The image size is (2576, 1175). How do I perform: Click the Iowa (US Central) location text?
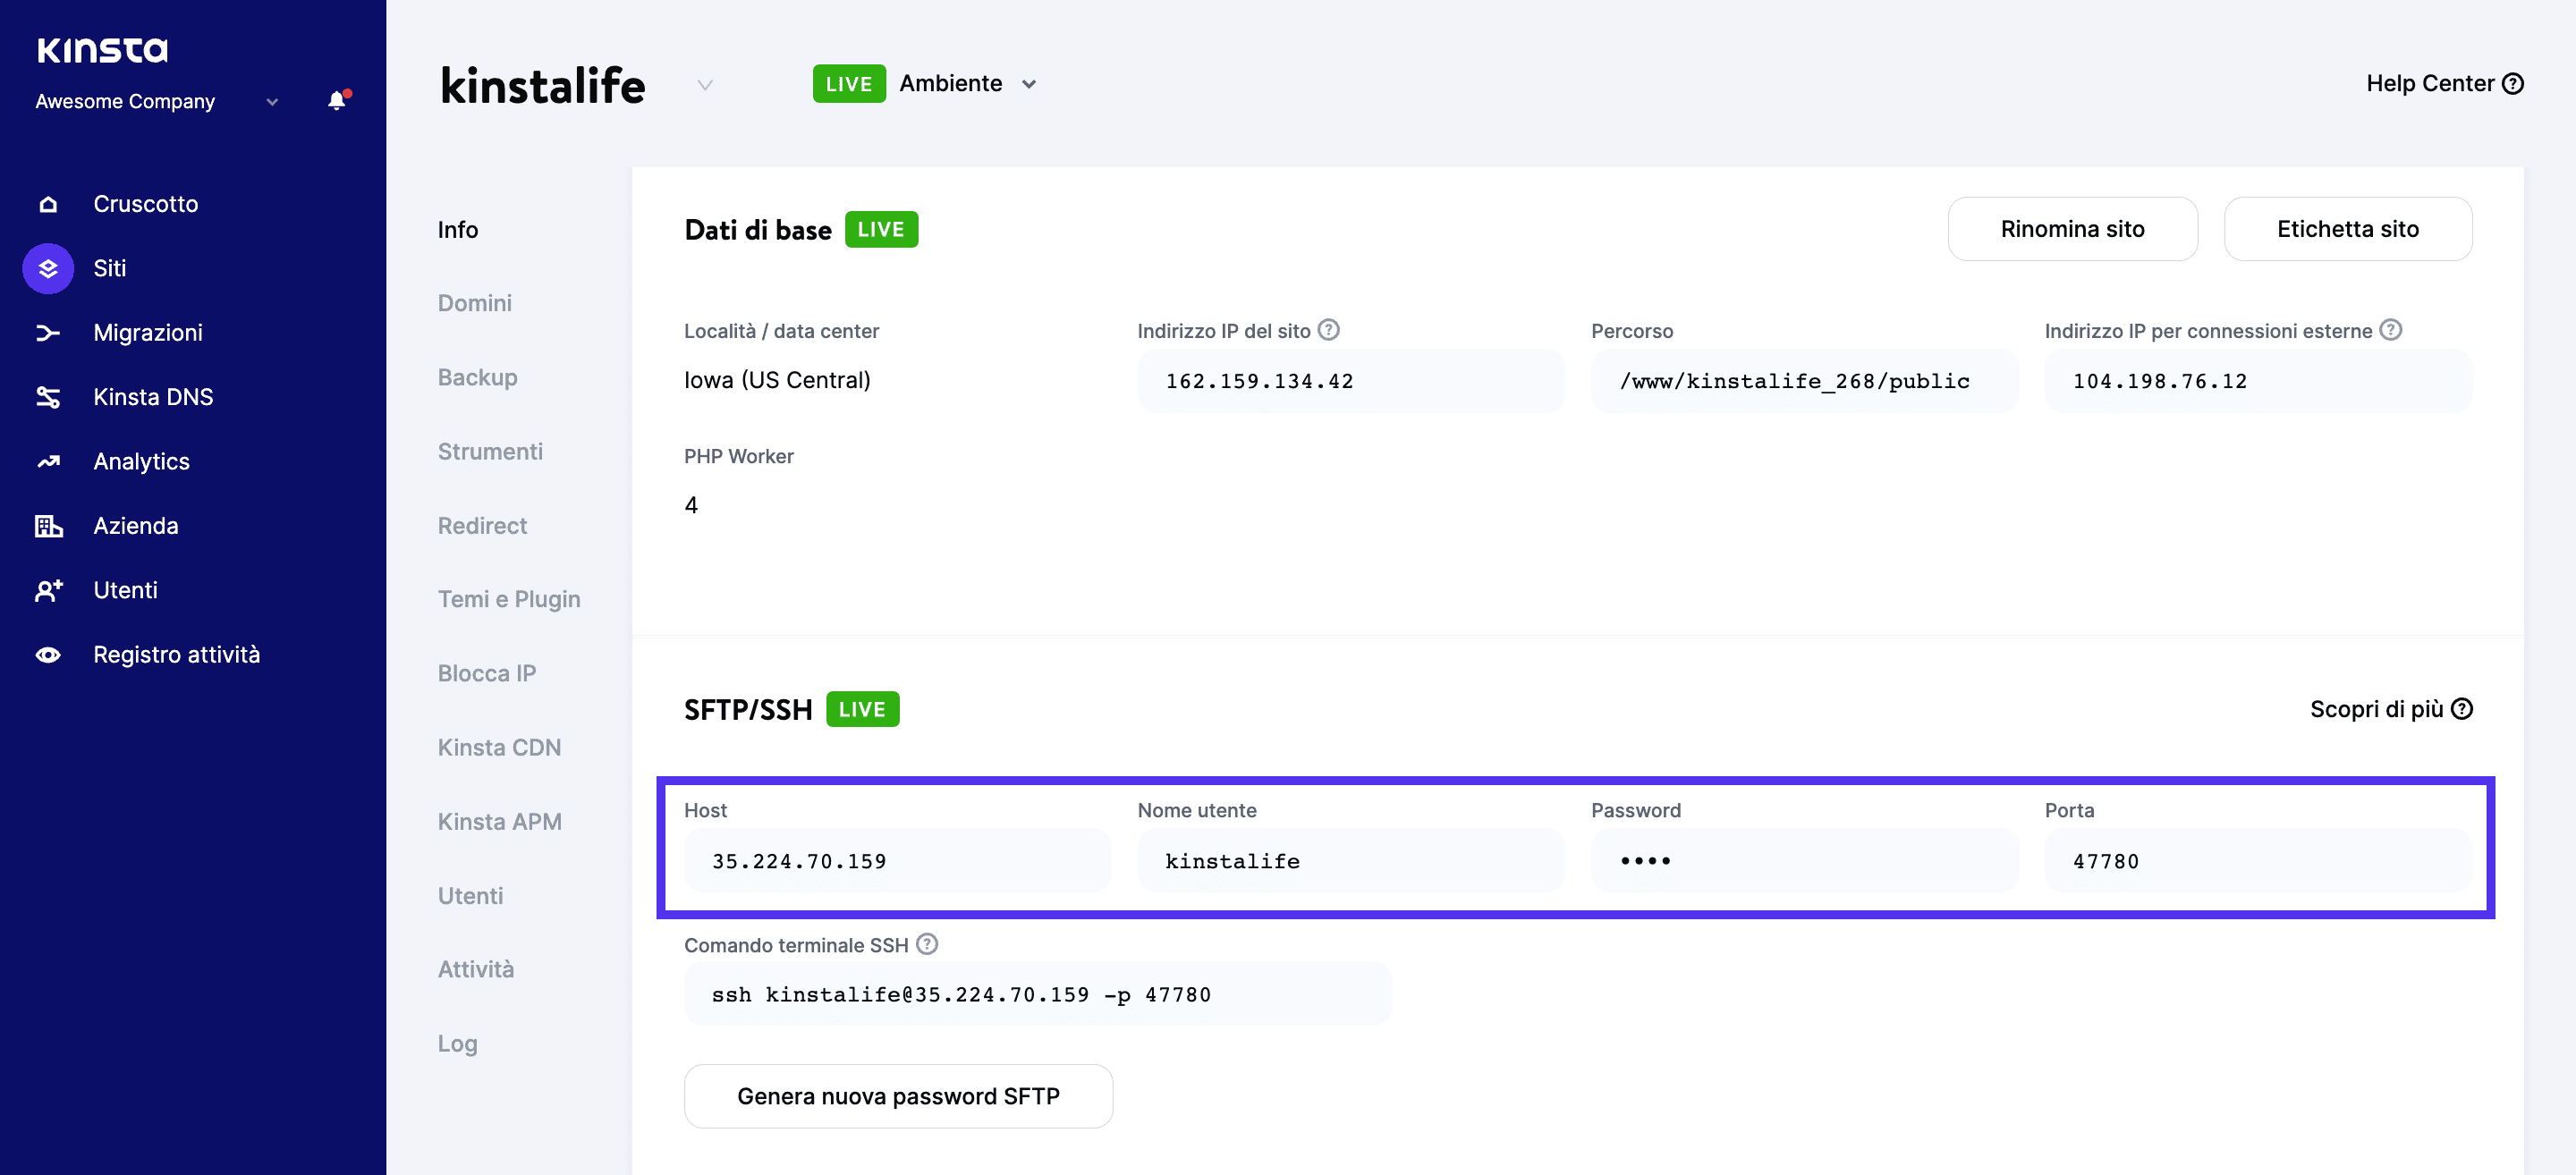point(777,380)
